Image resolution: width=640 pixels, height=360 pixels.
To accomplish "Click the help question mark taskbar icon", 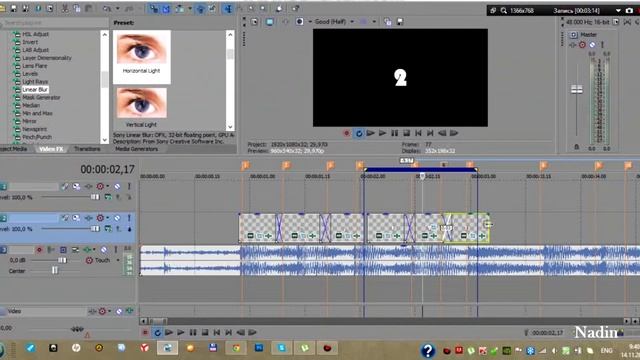I will (427, 351).
